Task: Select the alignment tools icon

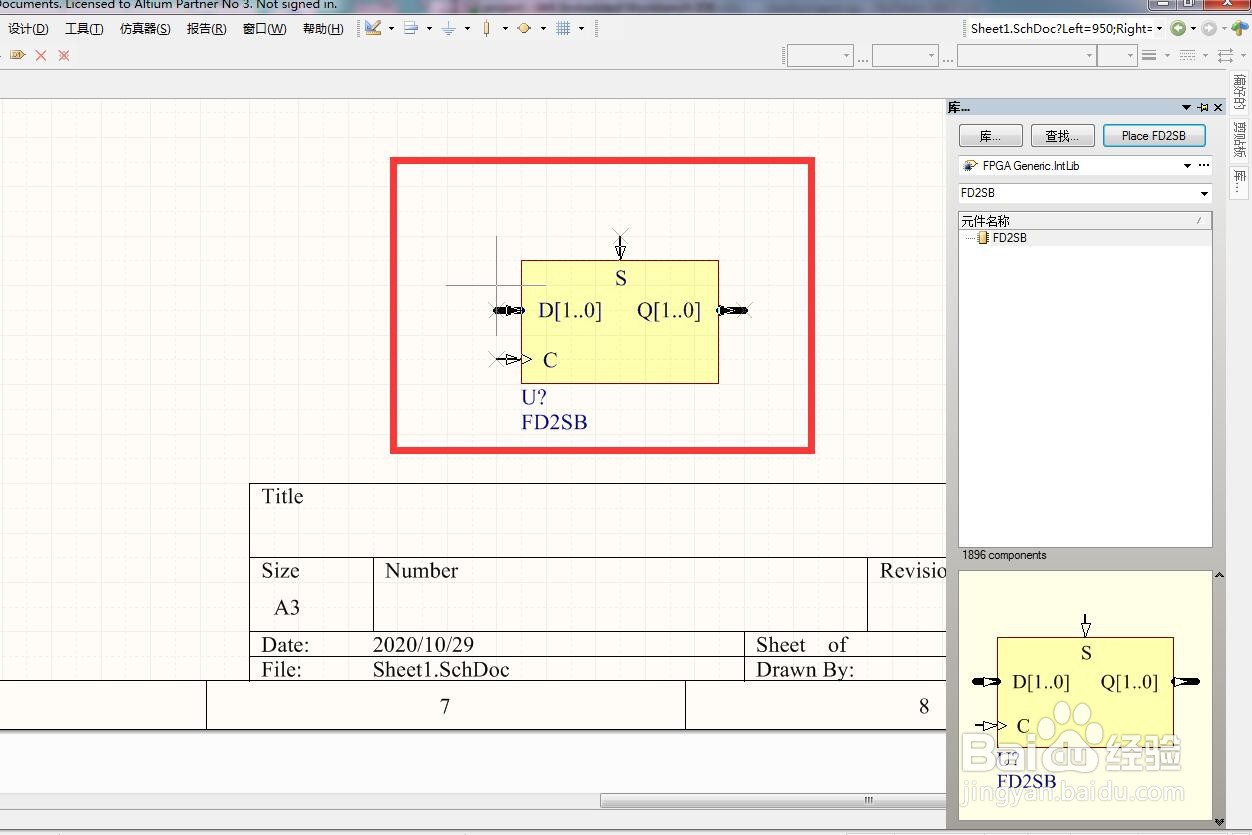Action: coord(411,28)
